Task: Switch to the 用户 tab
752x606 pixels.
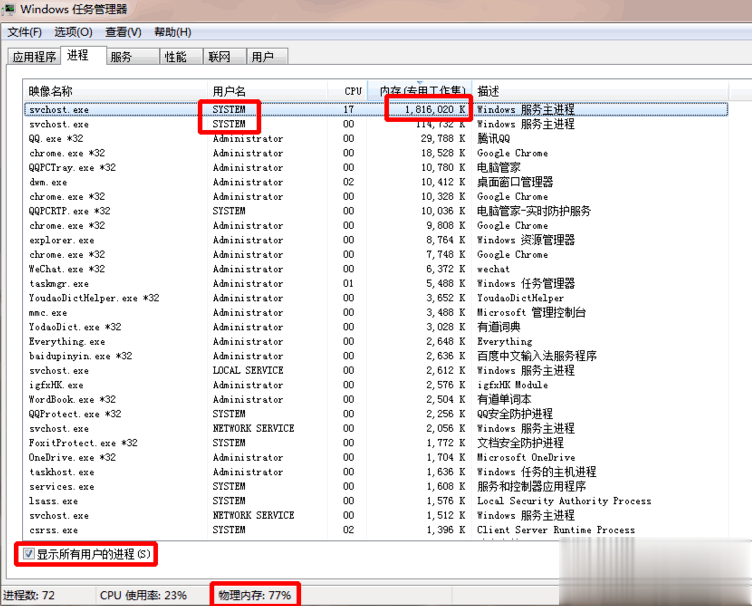Action: (x=267, y=57)
